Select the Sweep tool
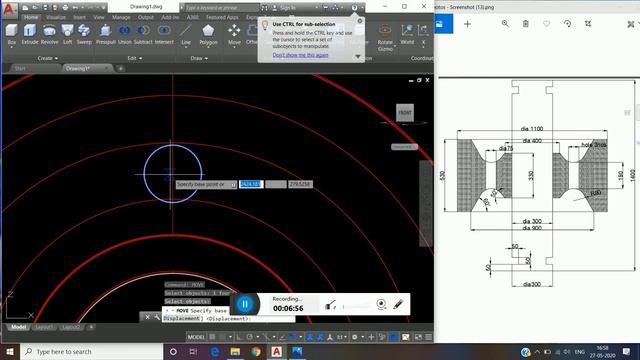 pos(84,33)
